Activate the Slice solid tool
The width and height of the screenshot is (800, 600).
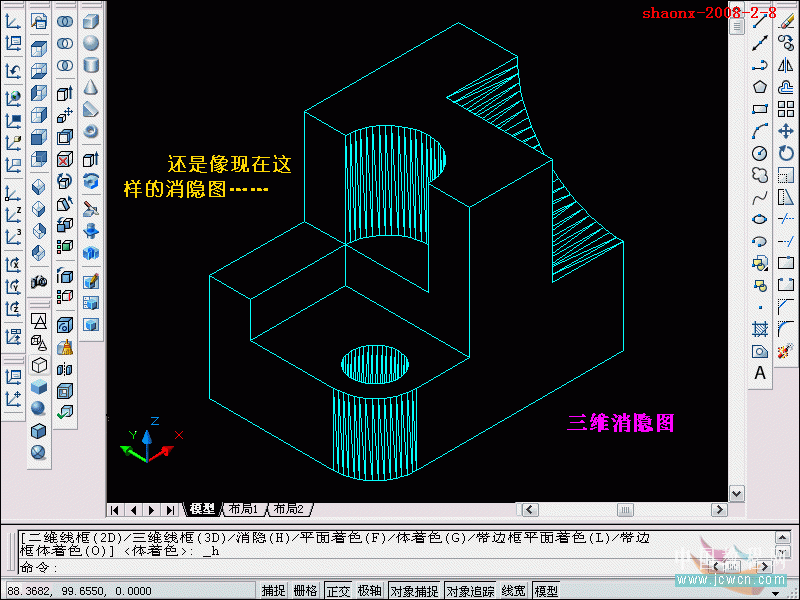click(91, 208)
